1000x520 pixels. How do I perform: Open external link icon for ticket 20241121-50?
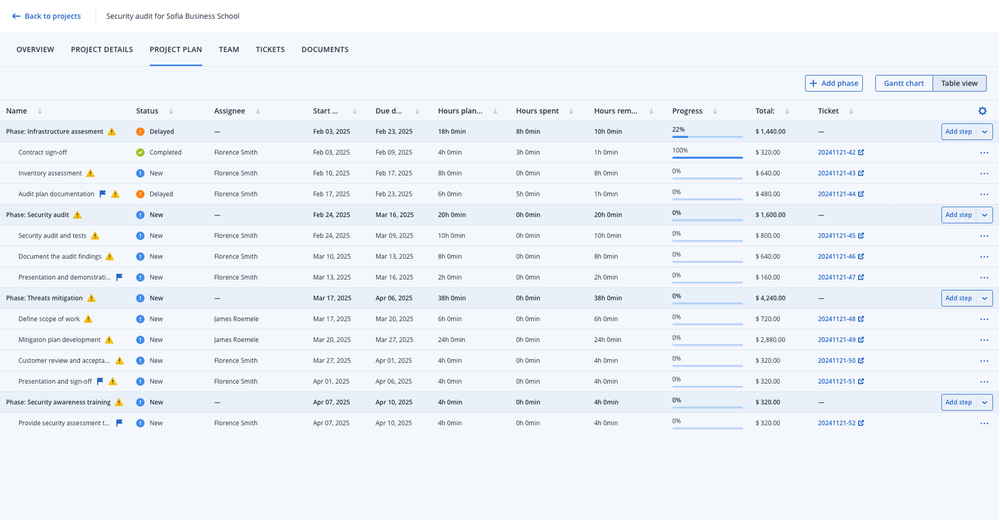(861, 360)
